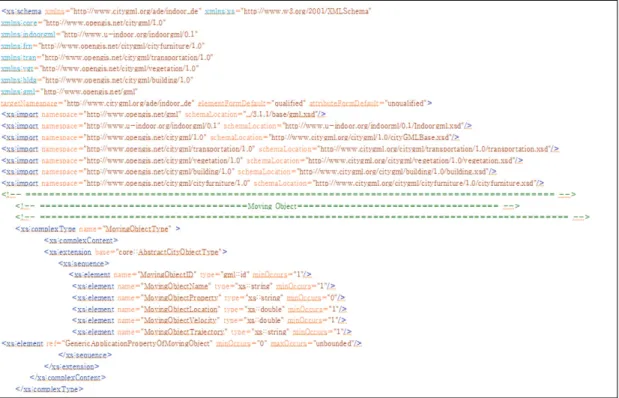Click the opening xs:complexContent tag
This screenshot has height=398, width=619.
coord(81,240)
